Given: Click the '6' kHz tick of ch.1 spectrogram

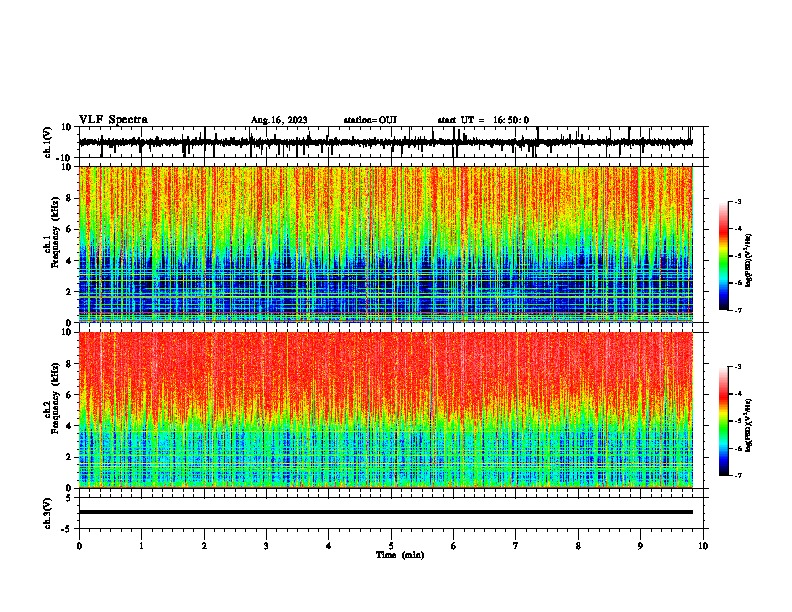Looking at the screenshot, I should 69,229.
